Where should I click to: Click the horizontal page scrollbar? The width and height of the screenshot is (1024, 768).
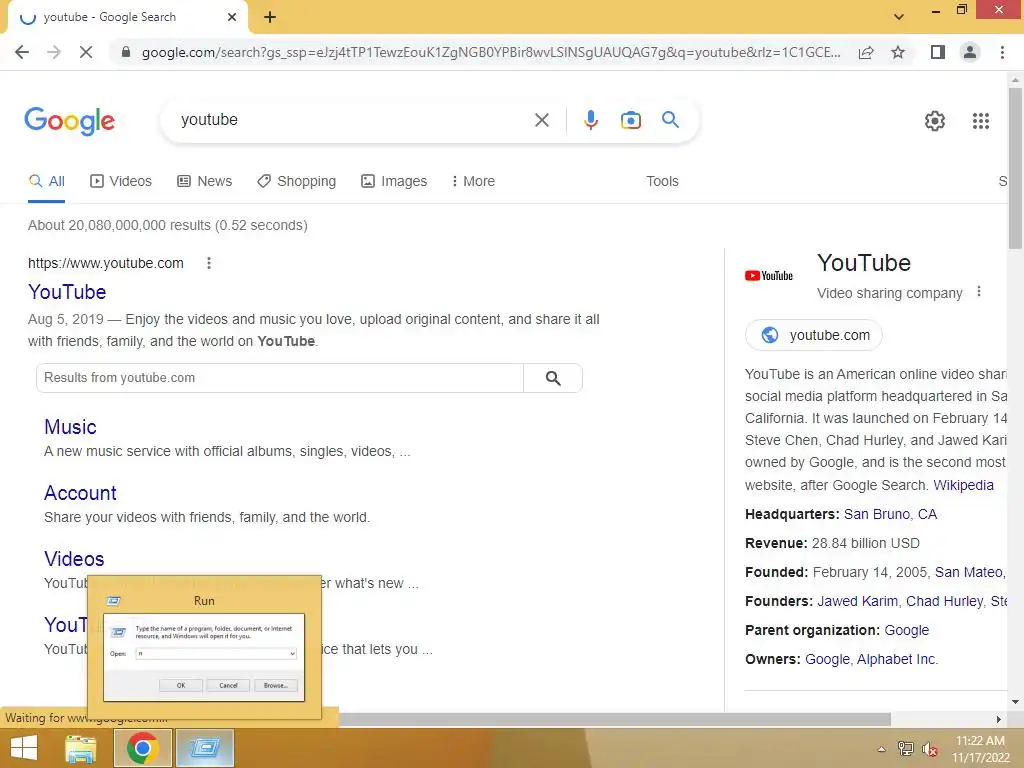(614, 719)
